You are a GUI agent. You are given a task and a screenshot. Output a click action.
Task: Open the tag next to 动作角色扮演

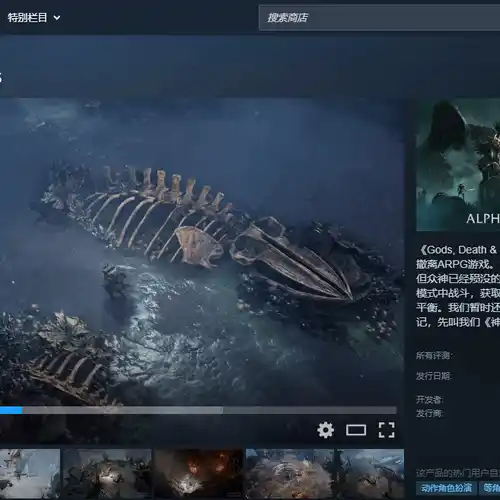490,488
